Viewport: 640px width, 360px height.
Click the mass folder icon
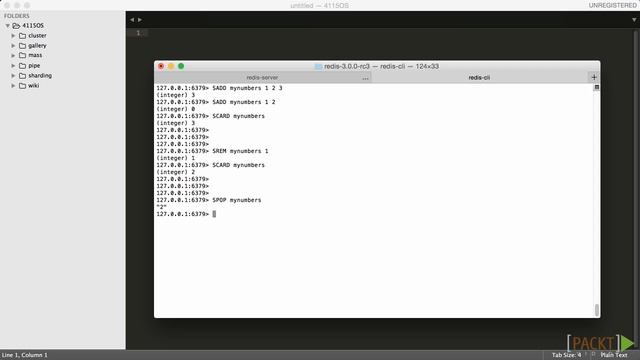[22, 56]
